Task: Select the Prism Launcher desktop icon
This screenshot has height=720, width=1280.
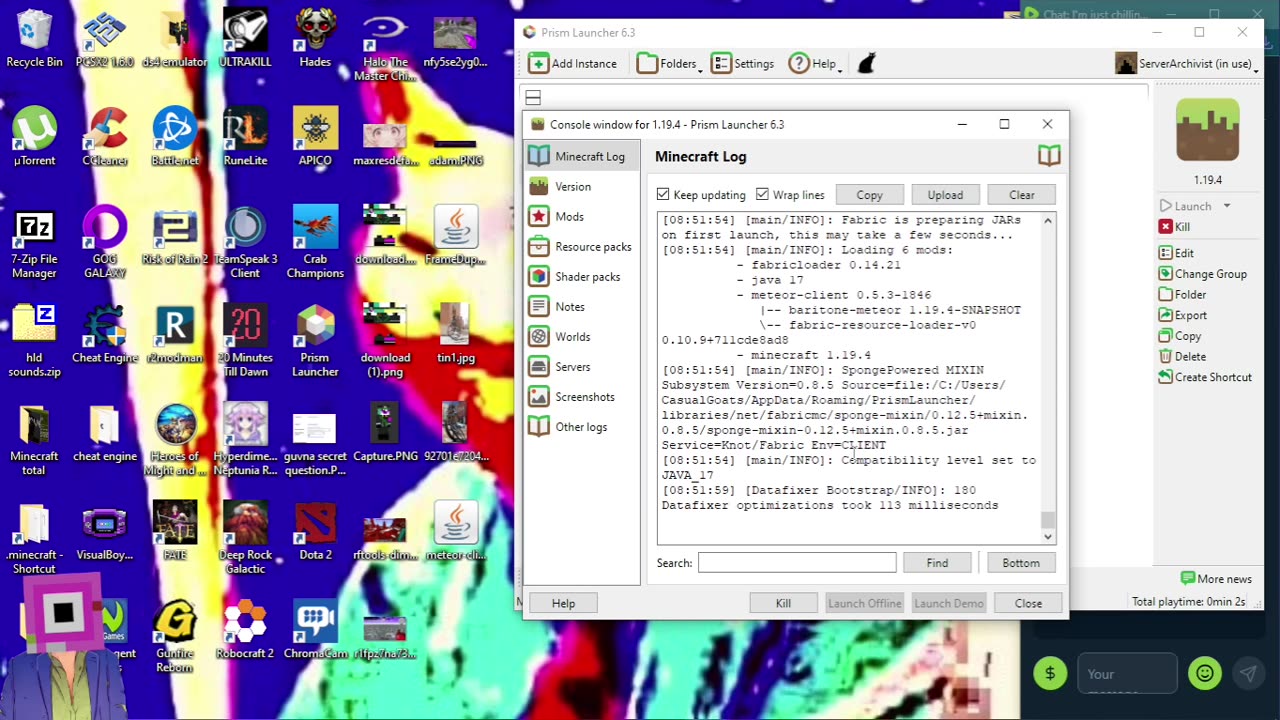Action: pyautogui.click(x=315, y=341)
